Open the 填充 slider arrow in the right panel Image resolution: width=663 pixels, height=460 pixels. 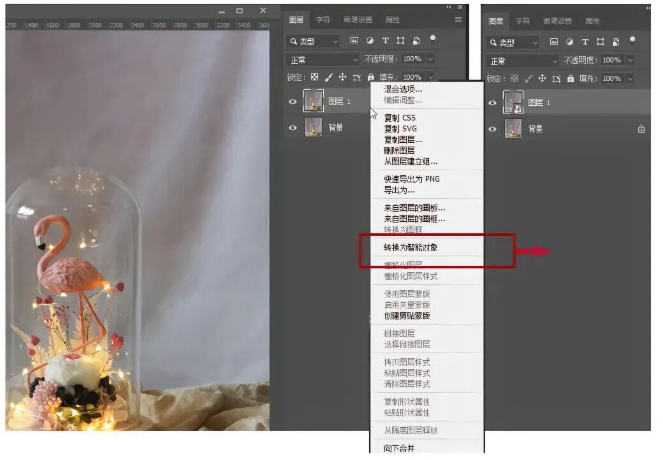point(630,78)
